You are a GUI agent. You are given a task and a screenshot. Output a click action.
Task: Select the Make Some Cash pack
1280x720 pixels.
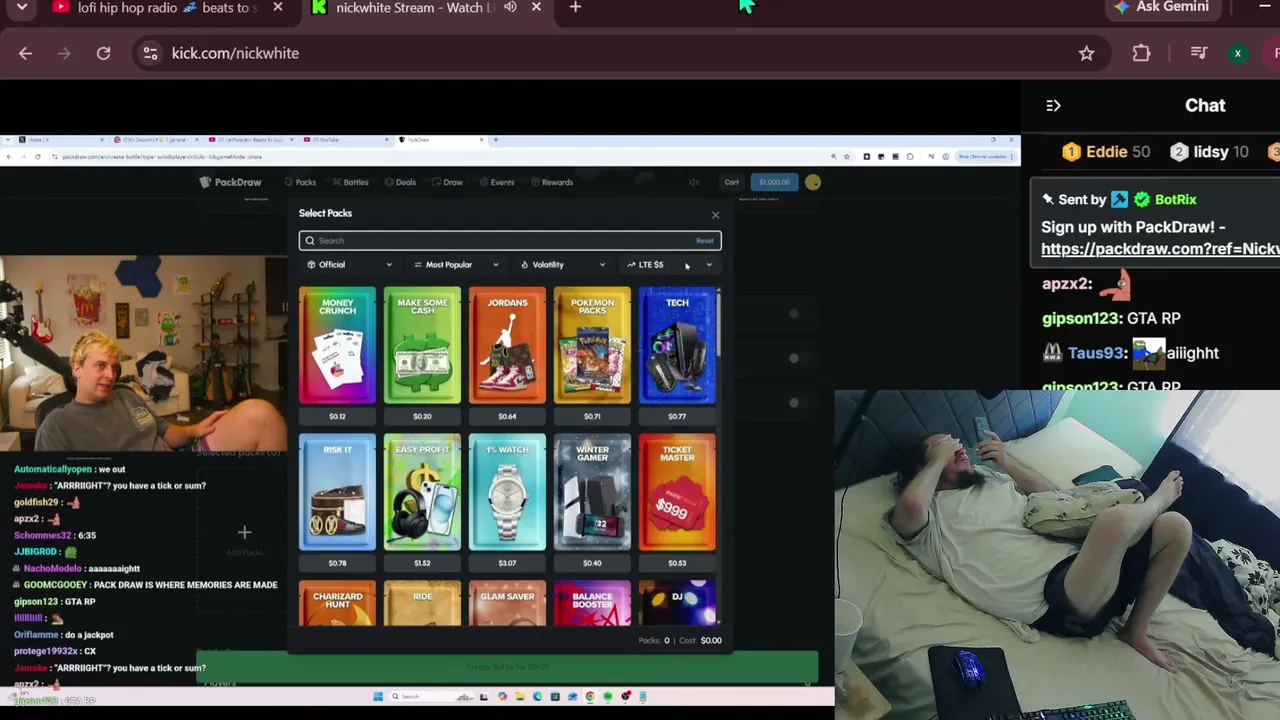tap(422, 346)
